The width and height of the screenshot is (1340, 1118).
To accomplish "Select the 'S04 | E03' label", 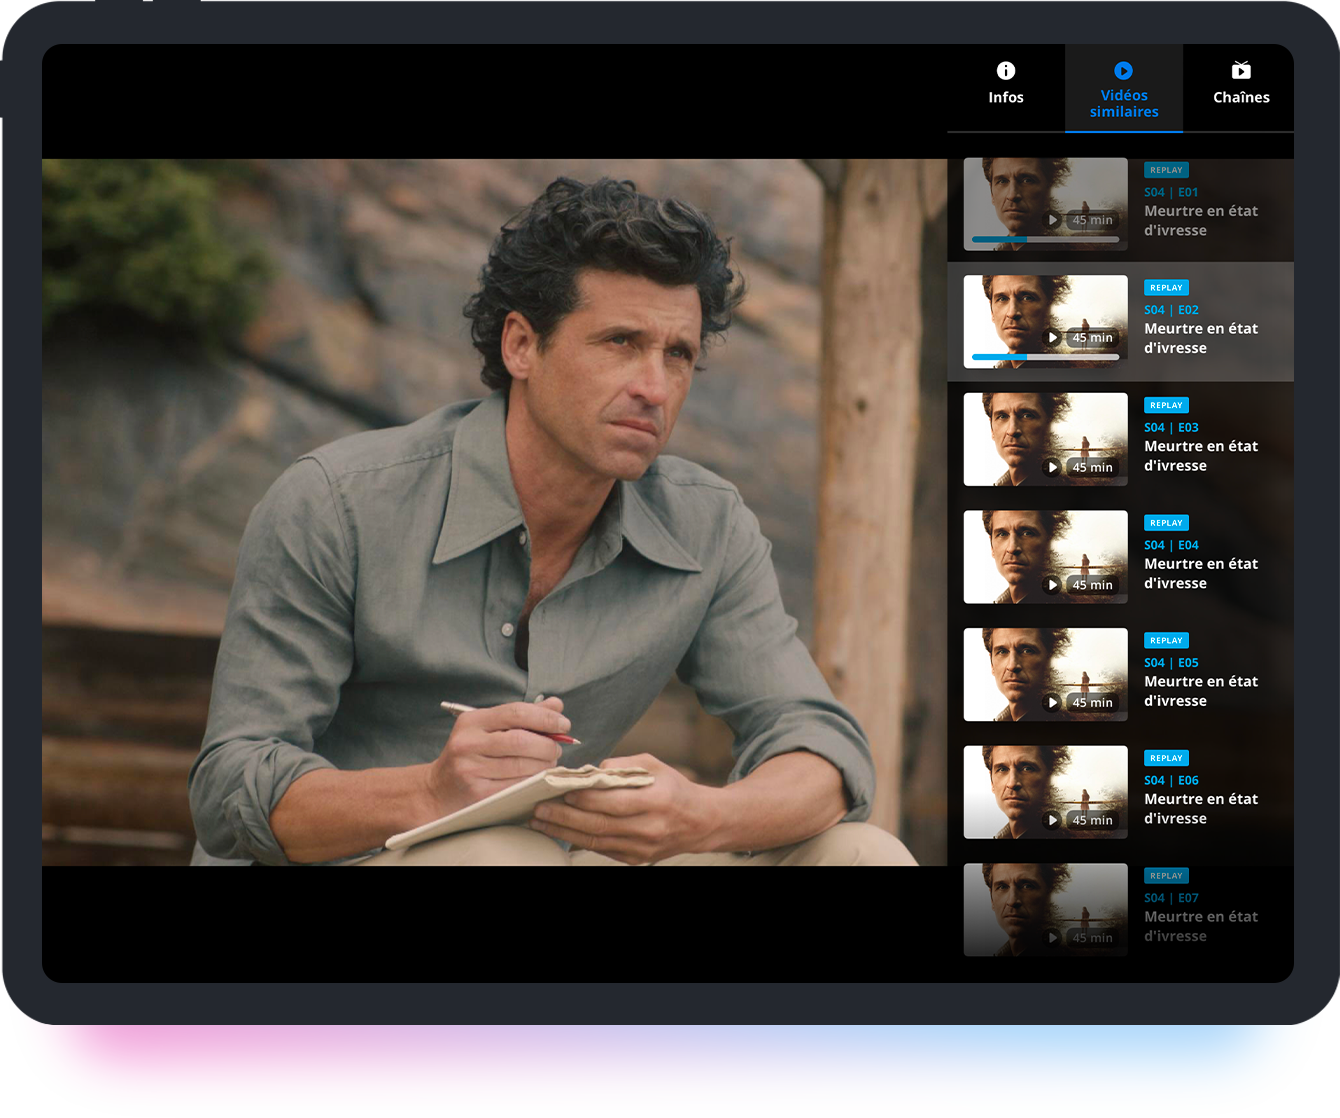I will point(1171,427).
